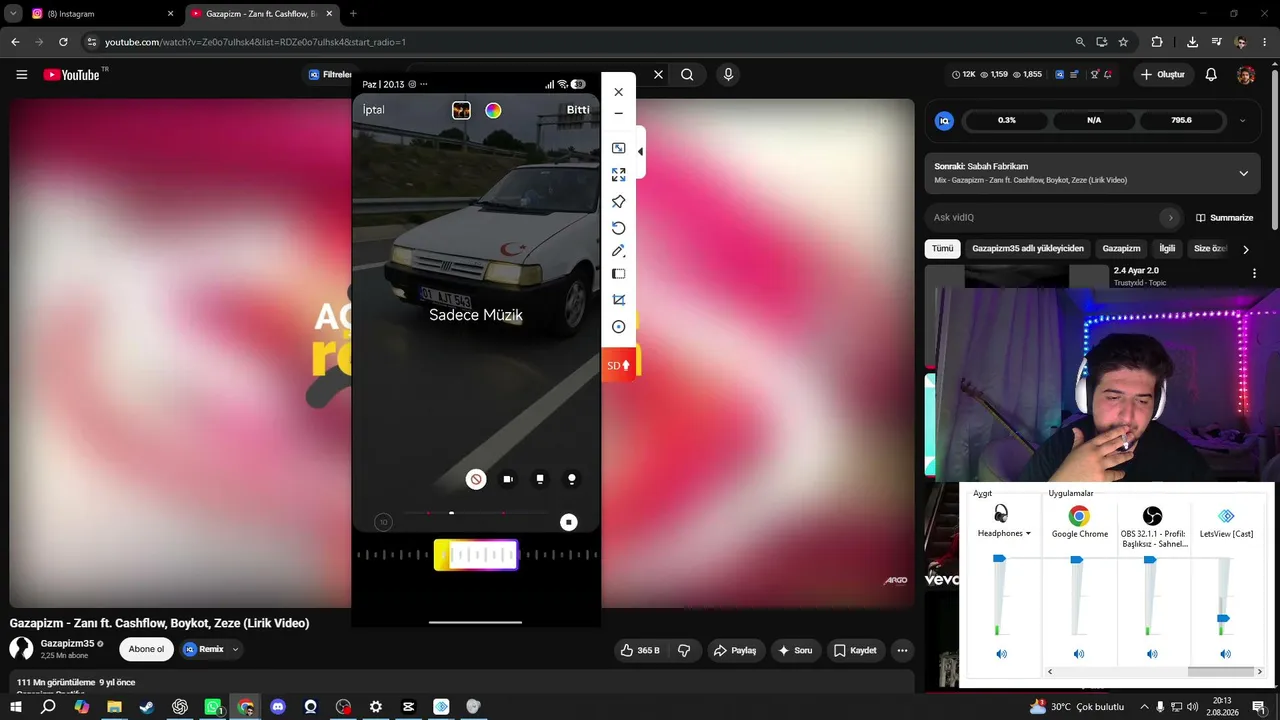Tap the stop button in phone mirror
The height and width of the screenshot is (720, 1280).
(x=569, y=522)
